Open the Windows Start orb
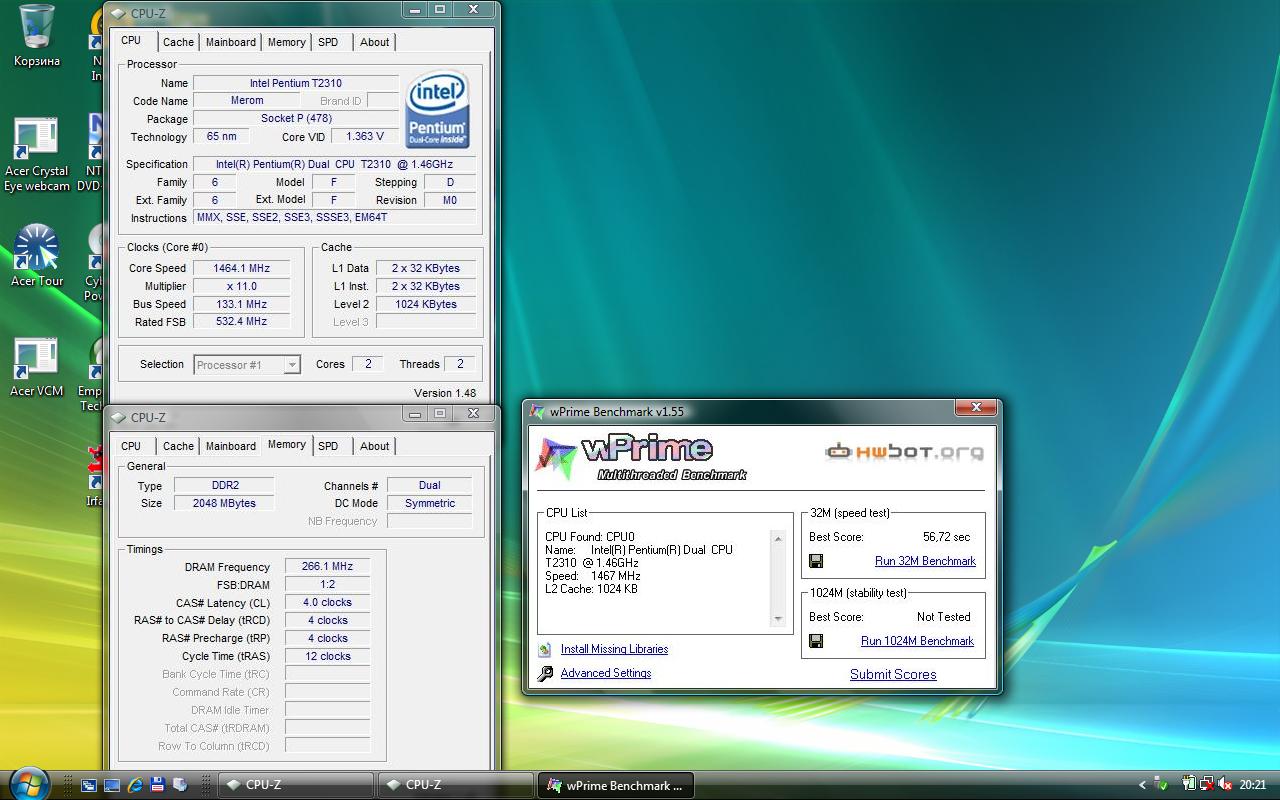The height and width of the screenshot is (800, 1280). [29, 783]
